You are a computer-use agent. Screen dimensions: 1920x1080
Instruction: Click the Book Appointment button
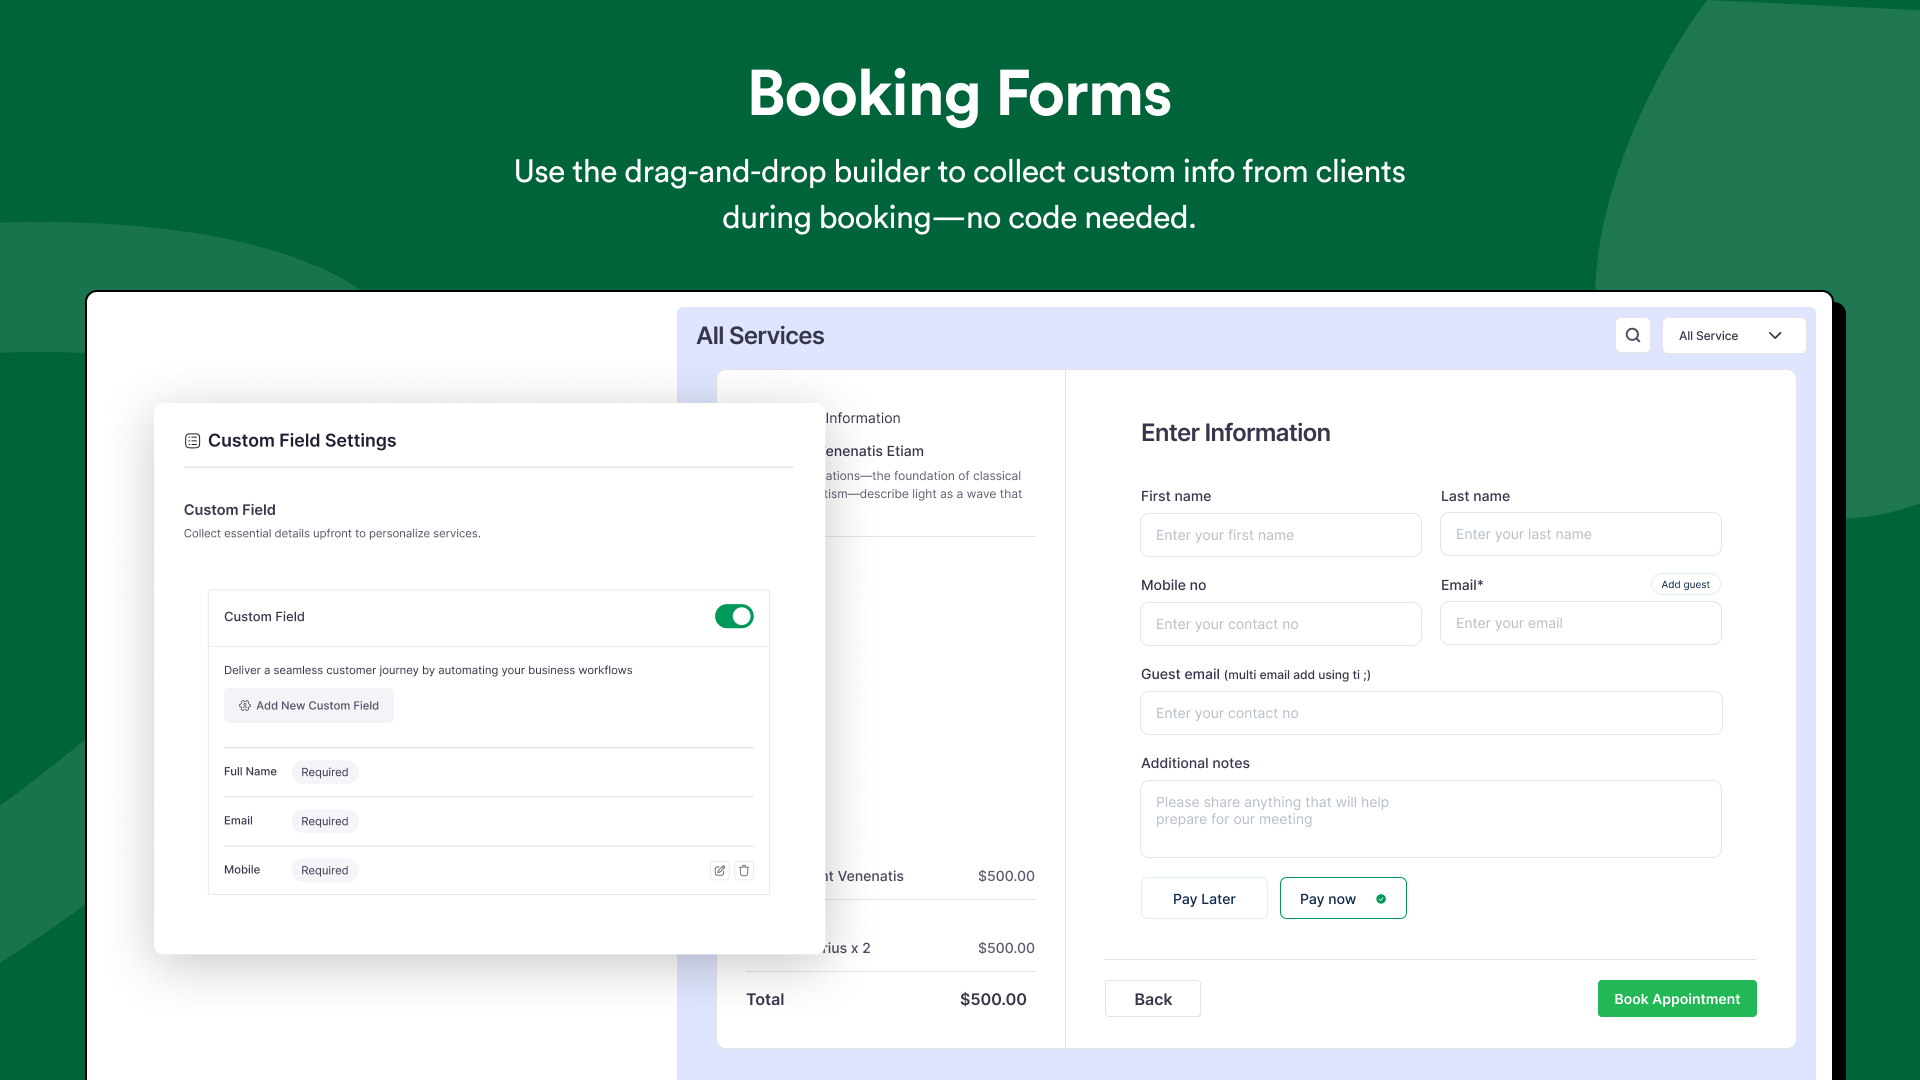1677,998
